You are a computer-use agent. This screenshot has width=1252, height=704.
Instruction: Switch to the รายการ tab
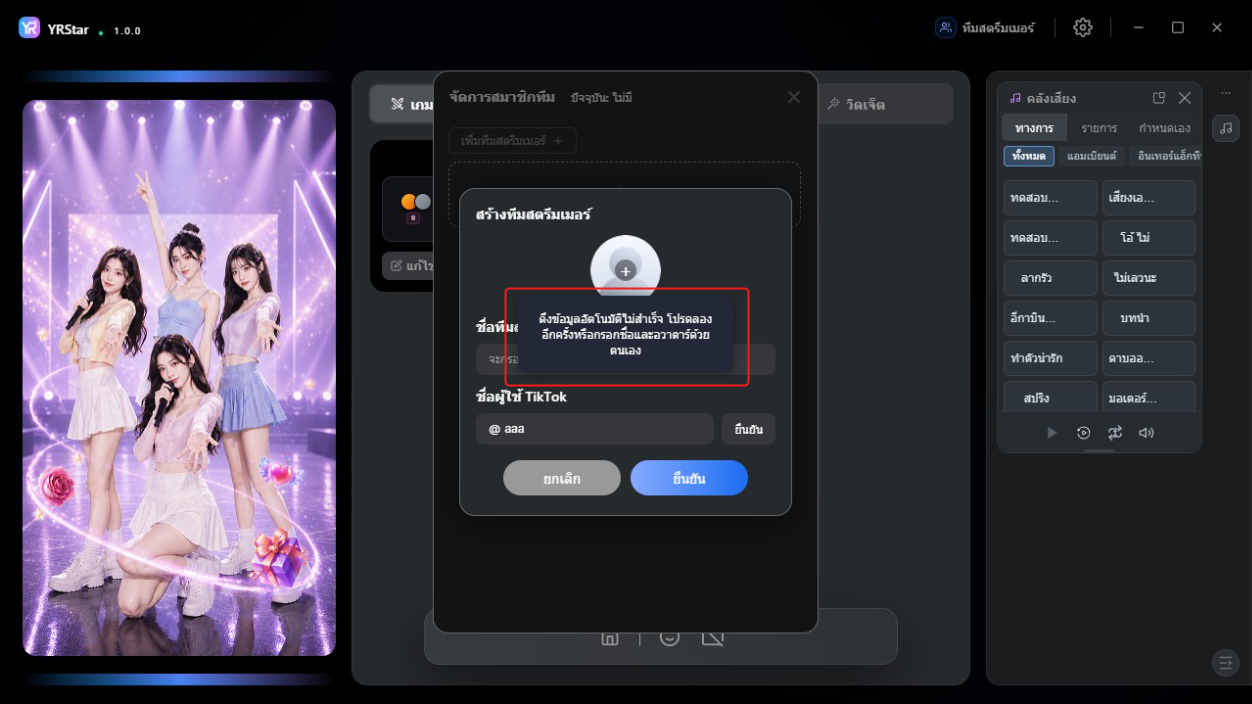coord(1099,128)
